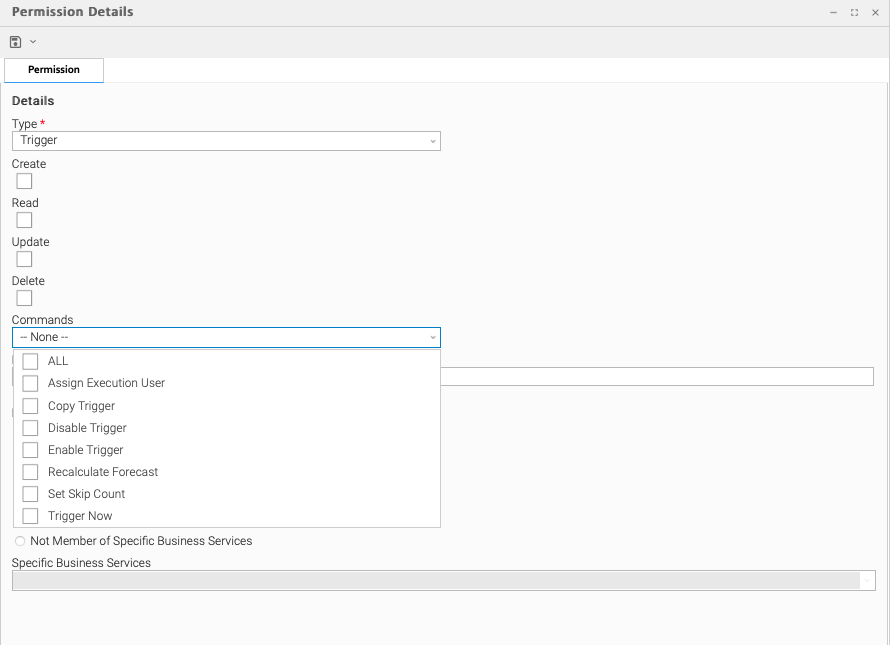Viewport: 890px width, 645px height.
Task: Choose the Copy Trigger command option
Action: [31, 406]
